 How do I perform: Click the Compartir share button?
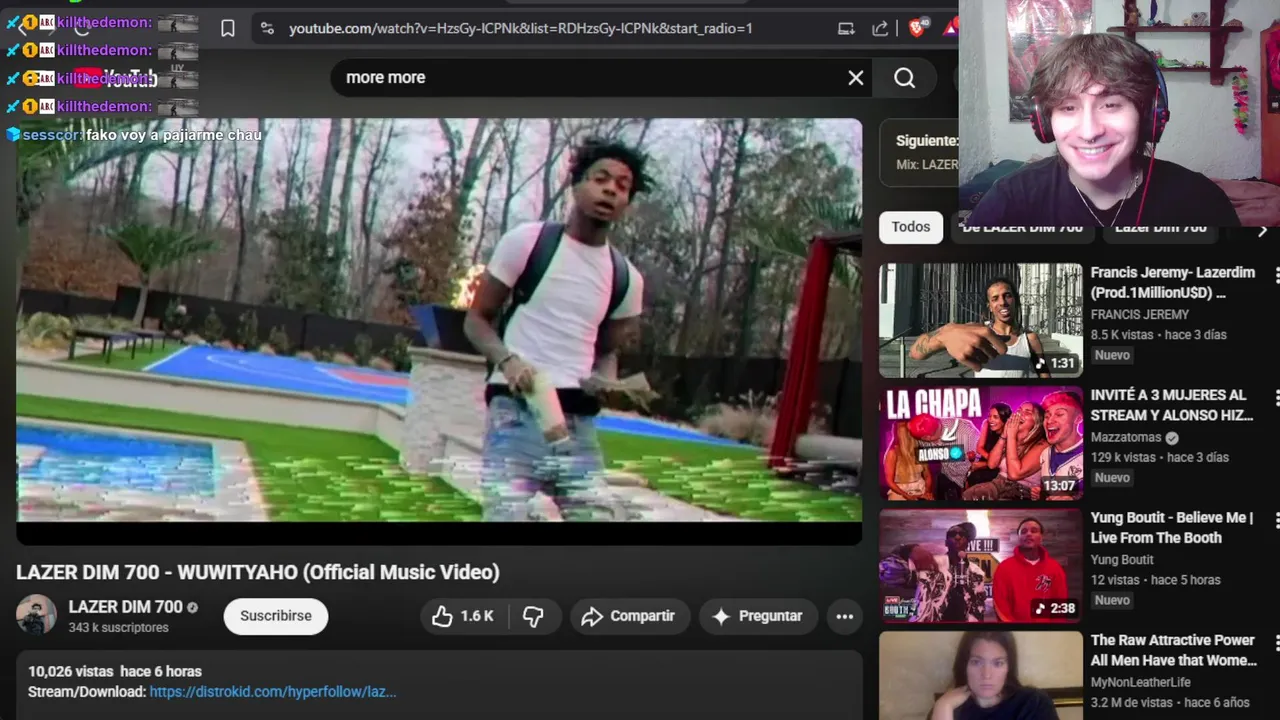[629, 616]
